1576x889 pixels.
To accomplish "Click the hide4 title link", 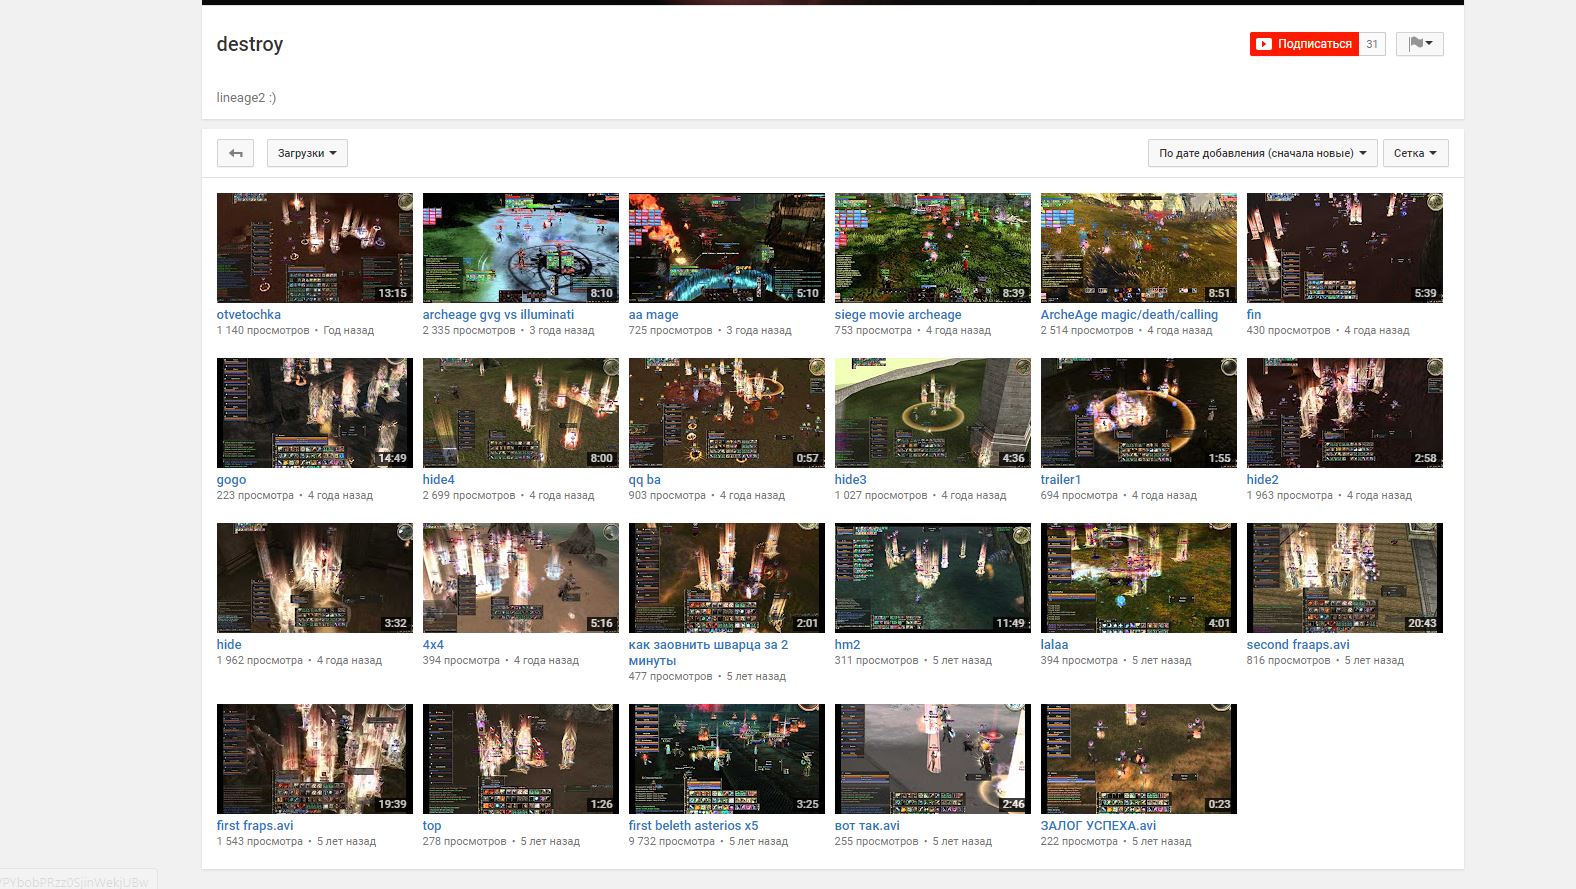I will pos(439,479).
